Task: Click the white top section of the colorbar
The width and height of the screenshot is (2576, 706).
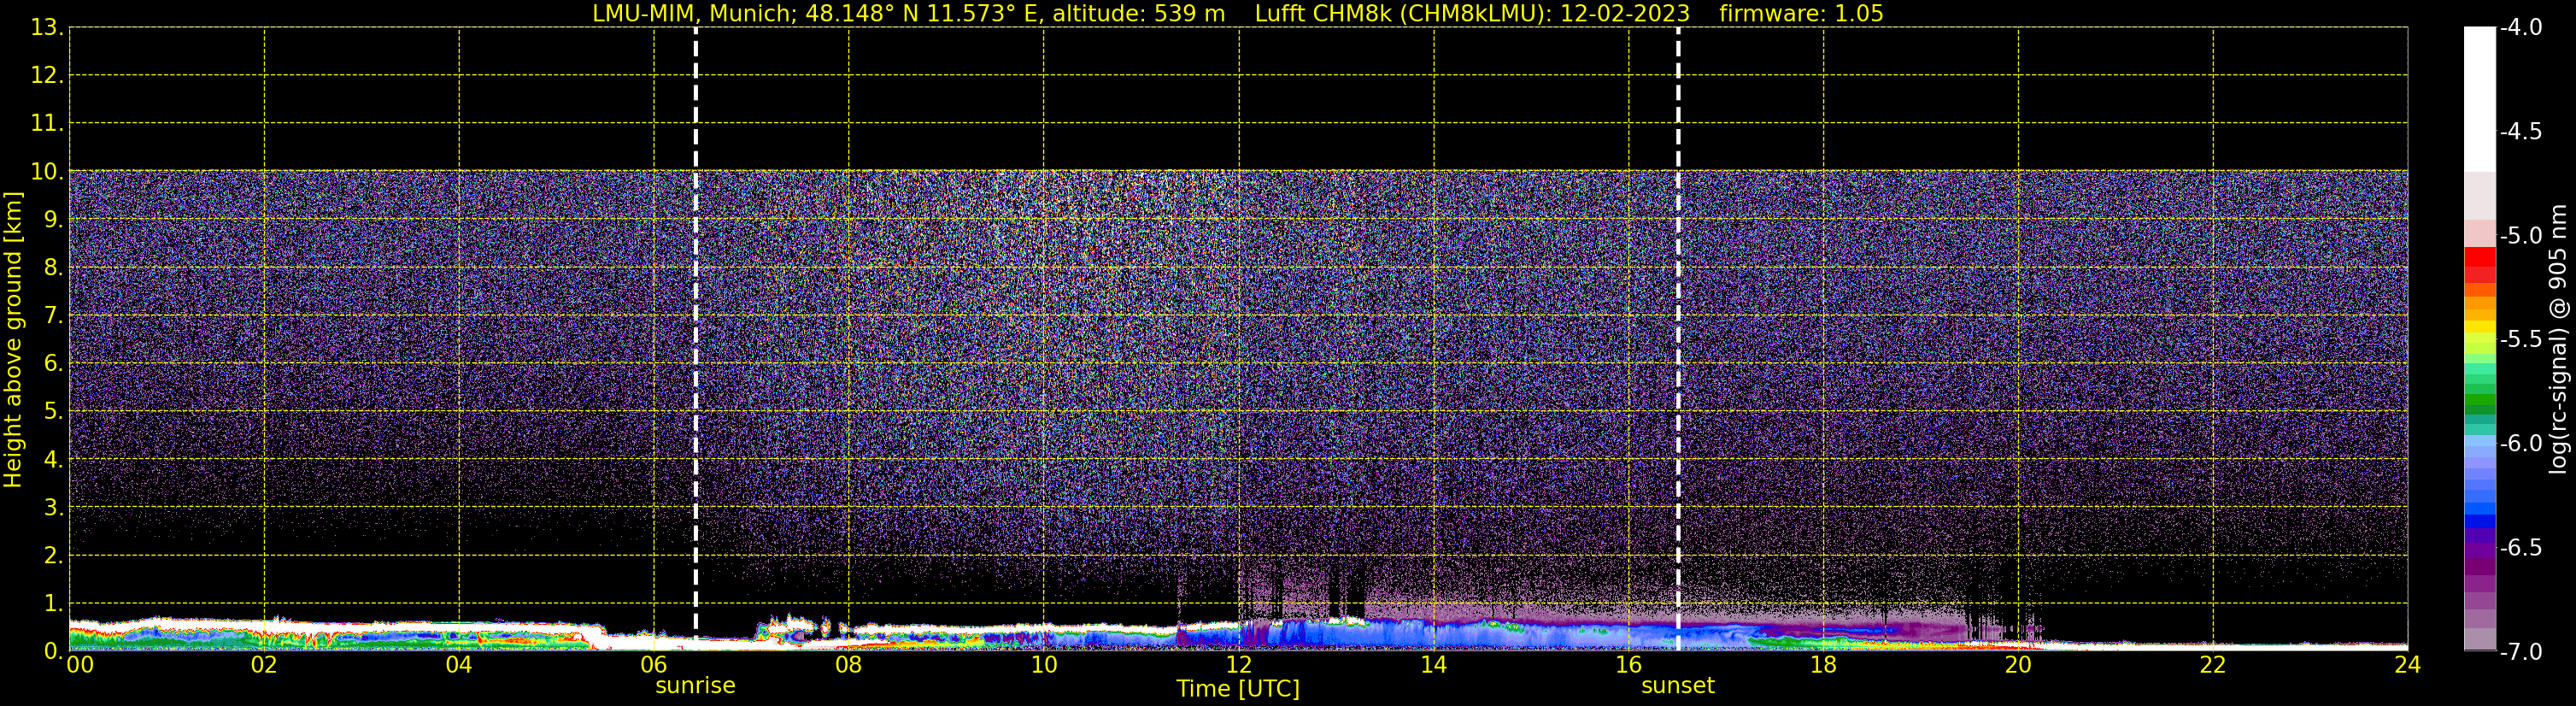Action: click(2480, 99)
